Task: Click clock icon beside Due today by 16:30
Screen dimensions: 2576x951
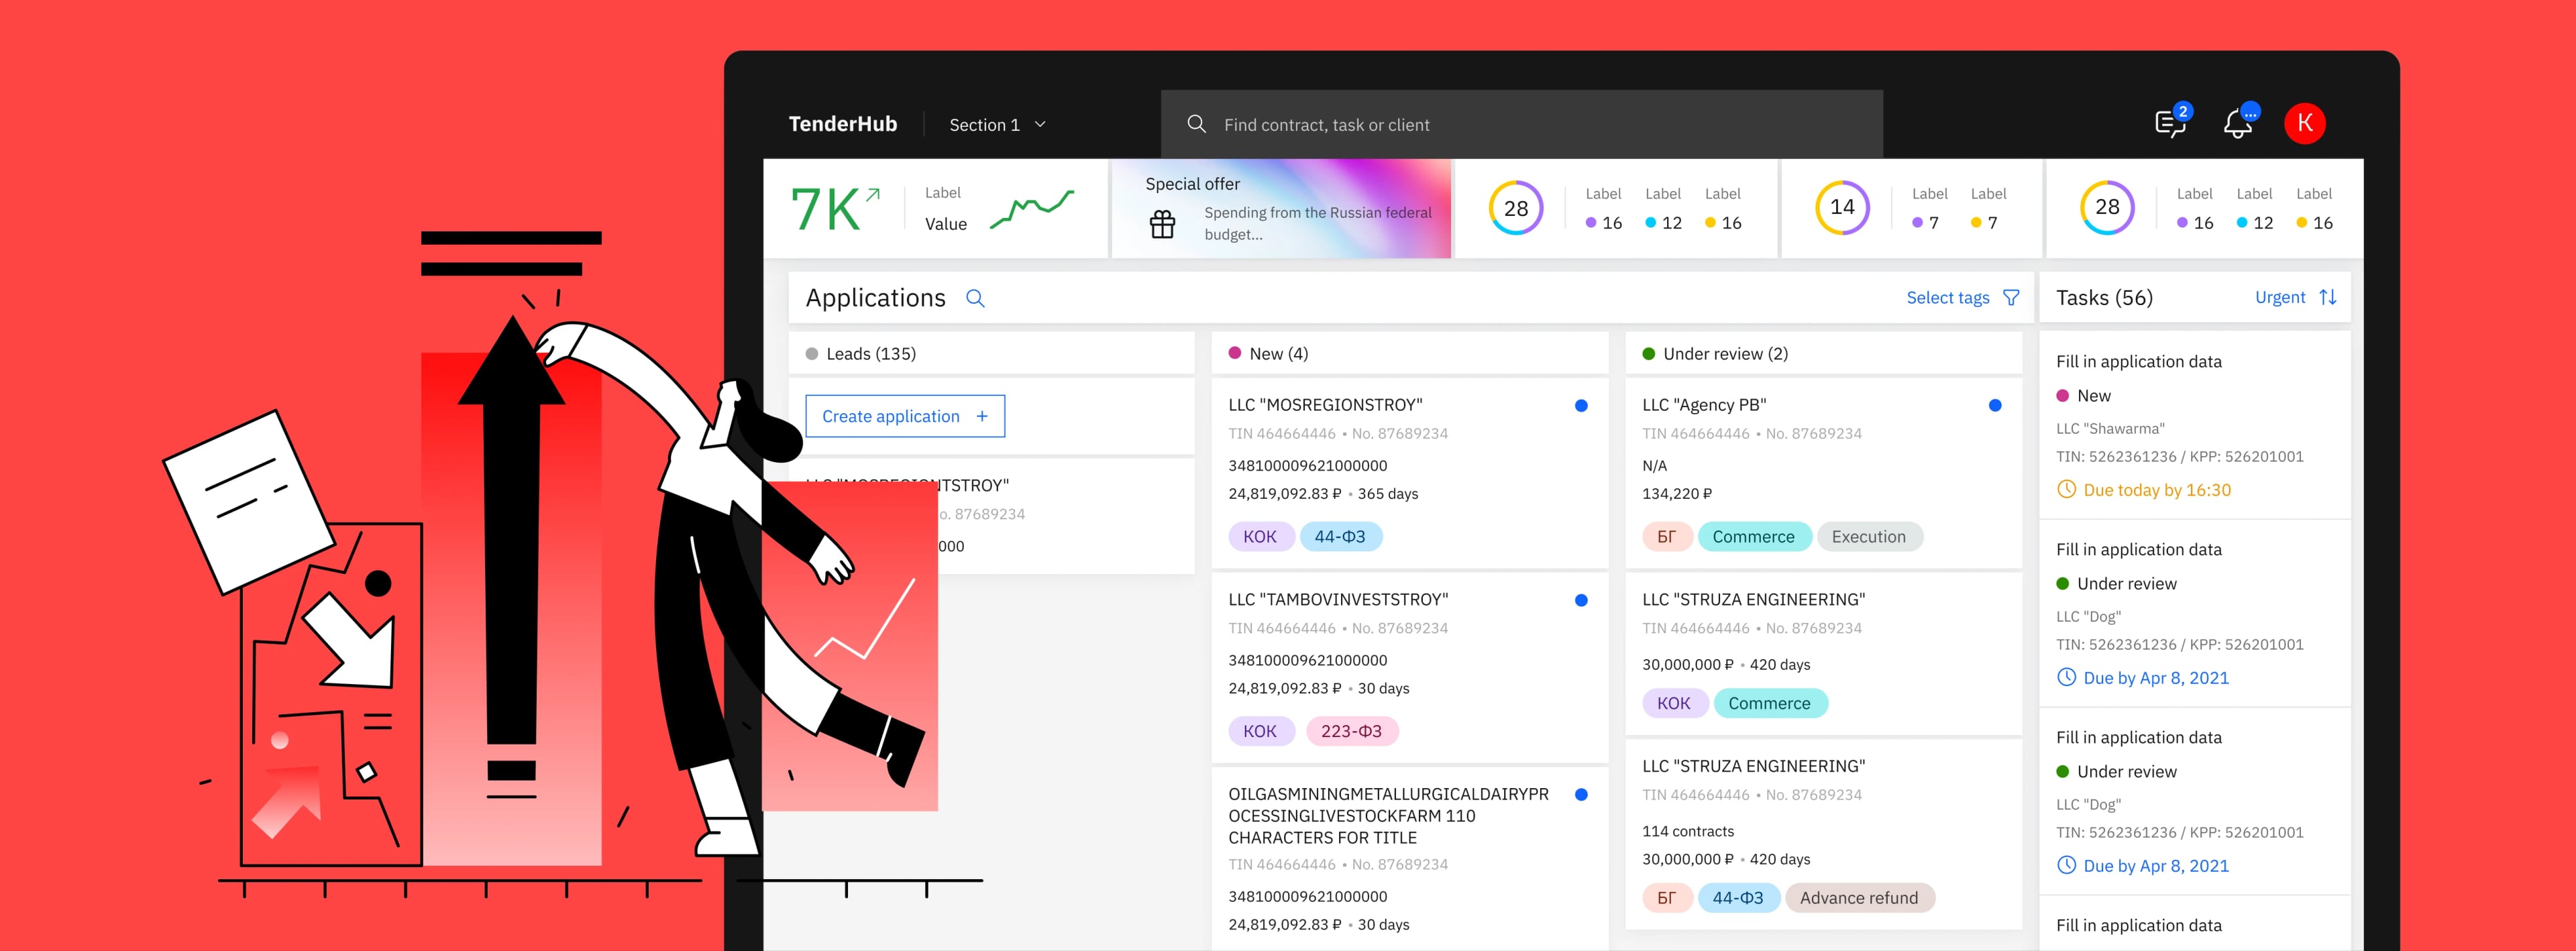Action: (2066, 490)
